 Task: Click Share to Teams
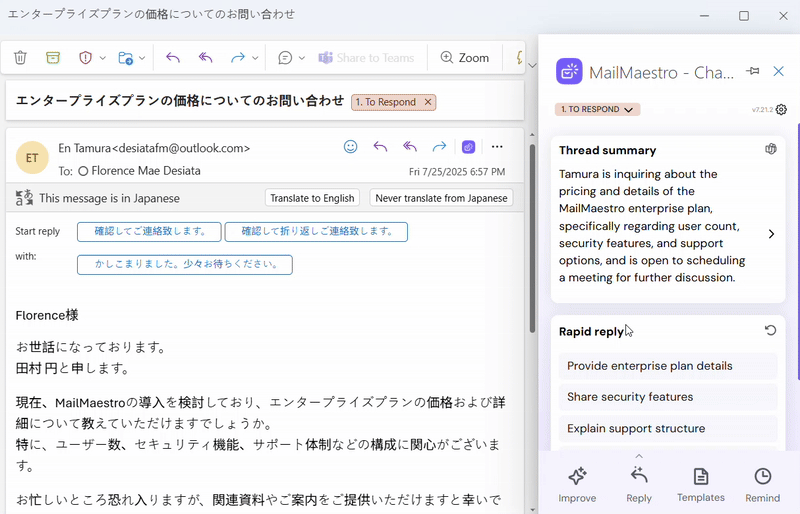click(366, 58)
